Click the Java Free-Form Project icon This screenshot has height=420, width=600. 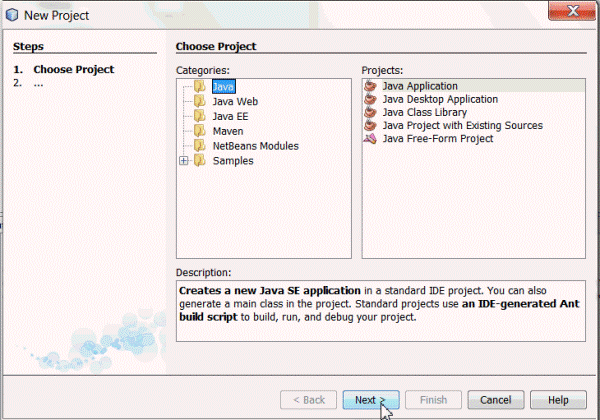click(370, 138)
